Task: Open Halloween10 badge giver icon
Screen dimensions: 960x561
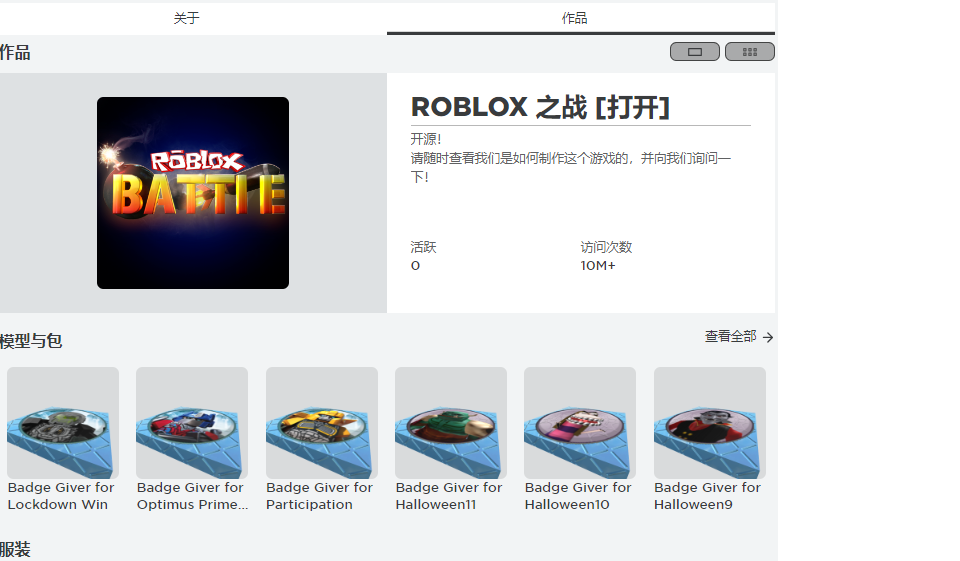Action: pos(580,423)
